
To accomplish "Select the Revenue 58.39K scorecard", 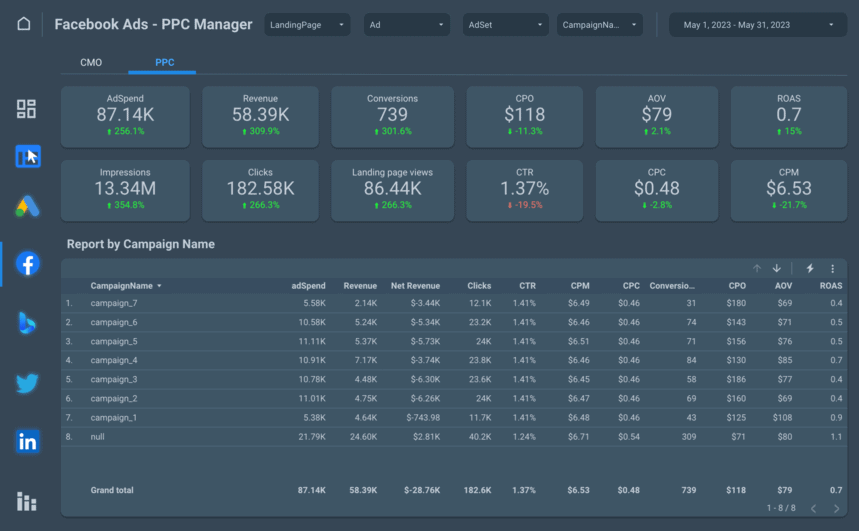I will 260,116.
